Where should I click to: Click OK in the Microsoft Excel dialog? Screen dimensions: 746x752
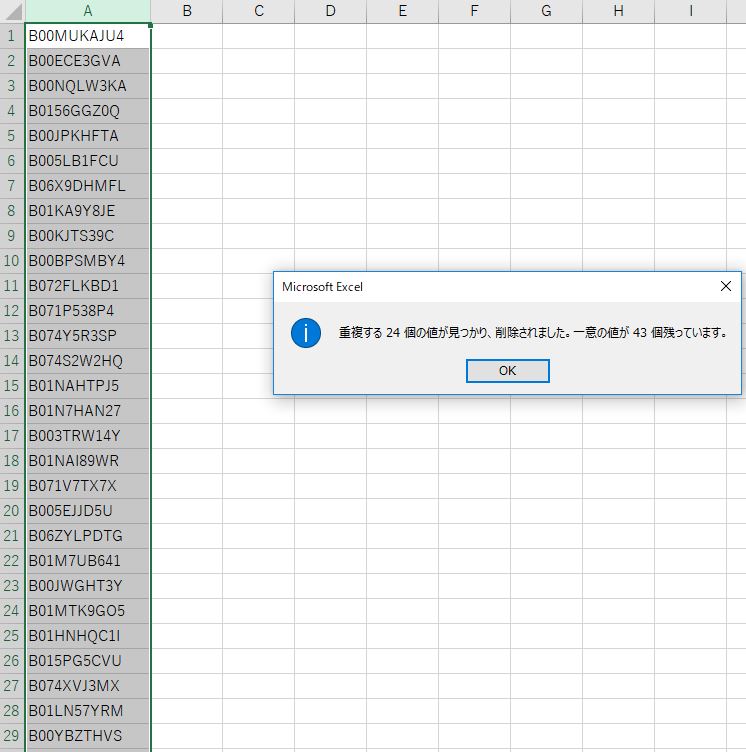[508, 371]
